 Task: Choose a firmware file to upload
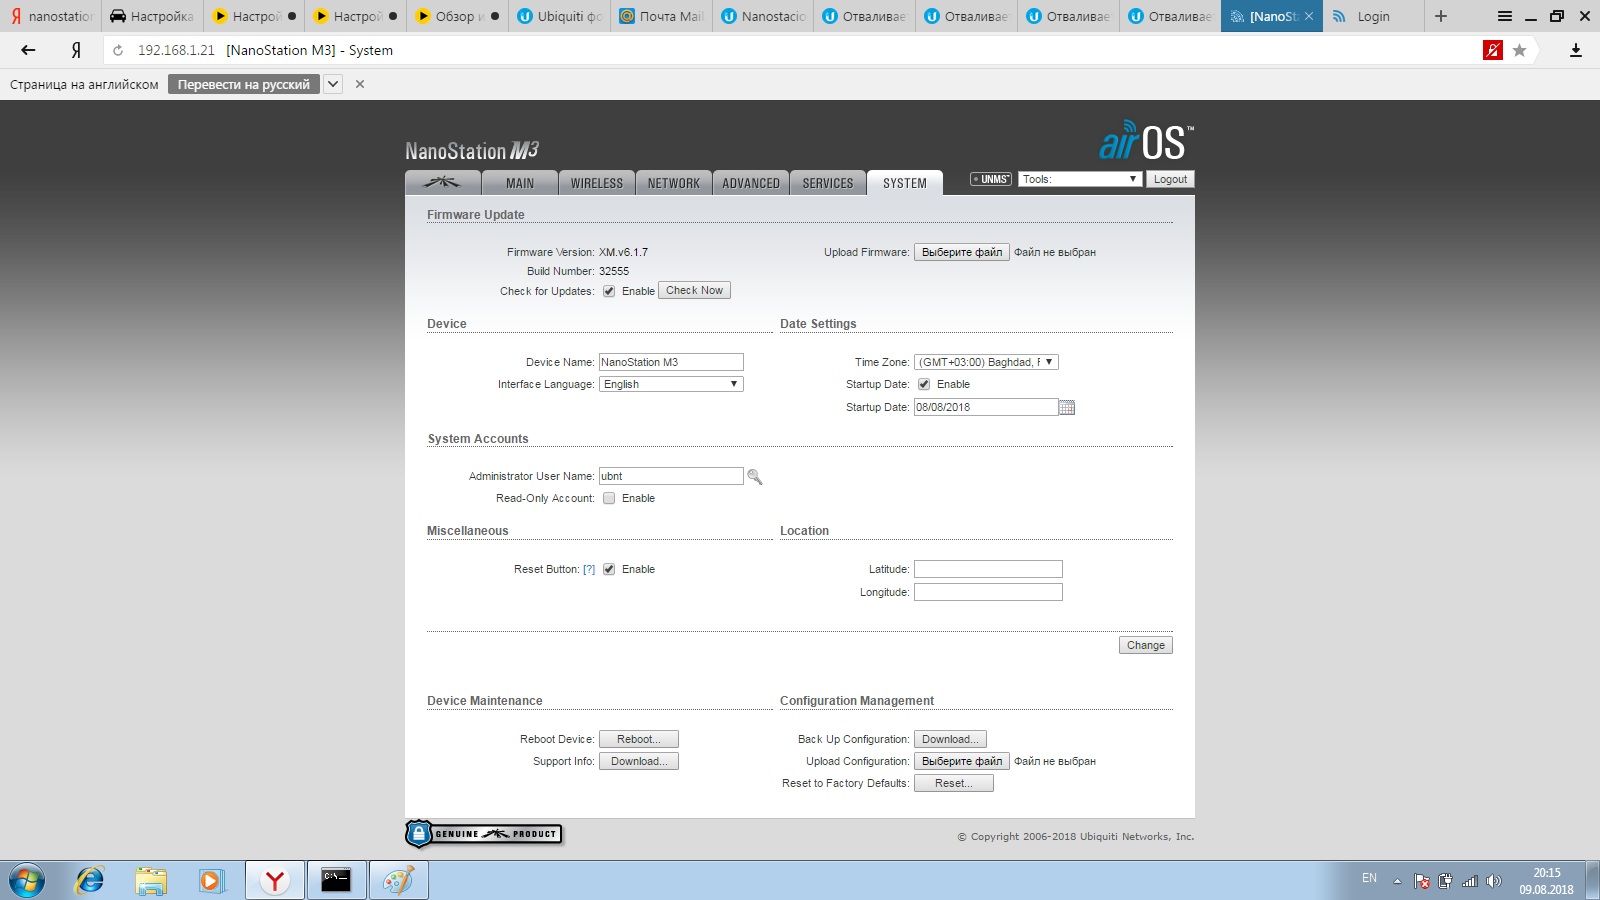point(962,252)
